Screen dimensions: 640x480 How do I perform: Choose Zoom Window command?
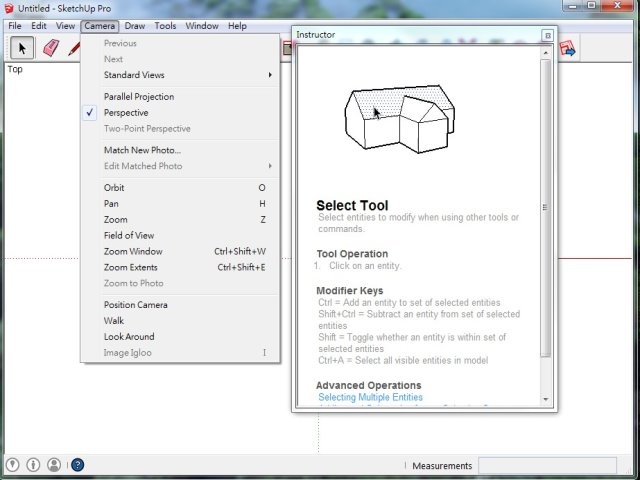[x=180, y=251]
